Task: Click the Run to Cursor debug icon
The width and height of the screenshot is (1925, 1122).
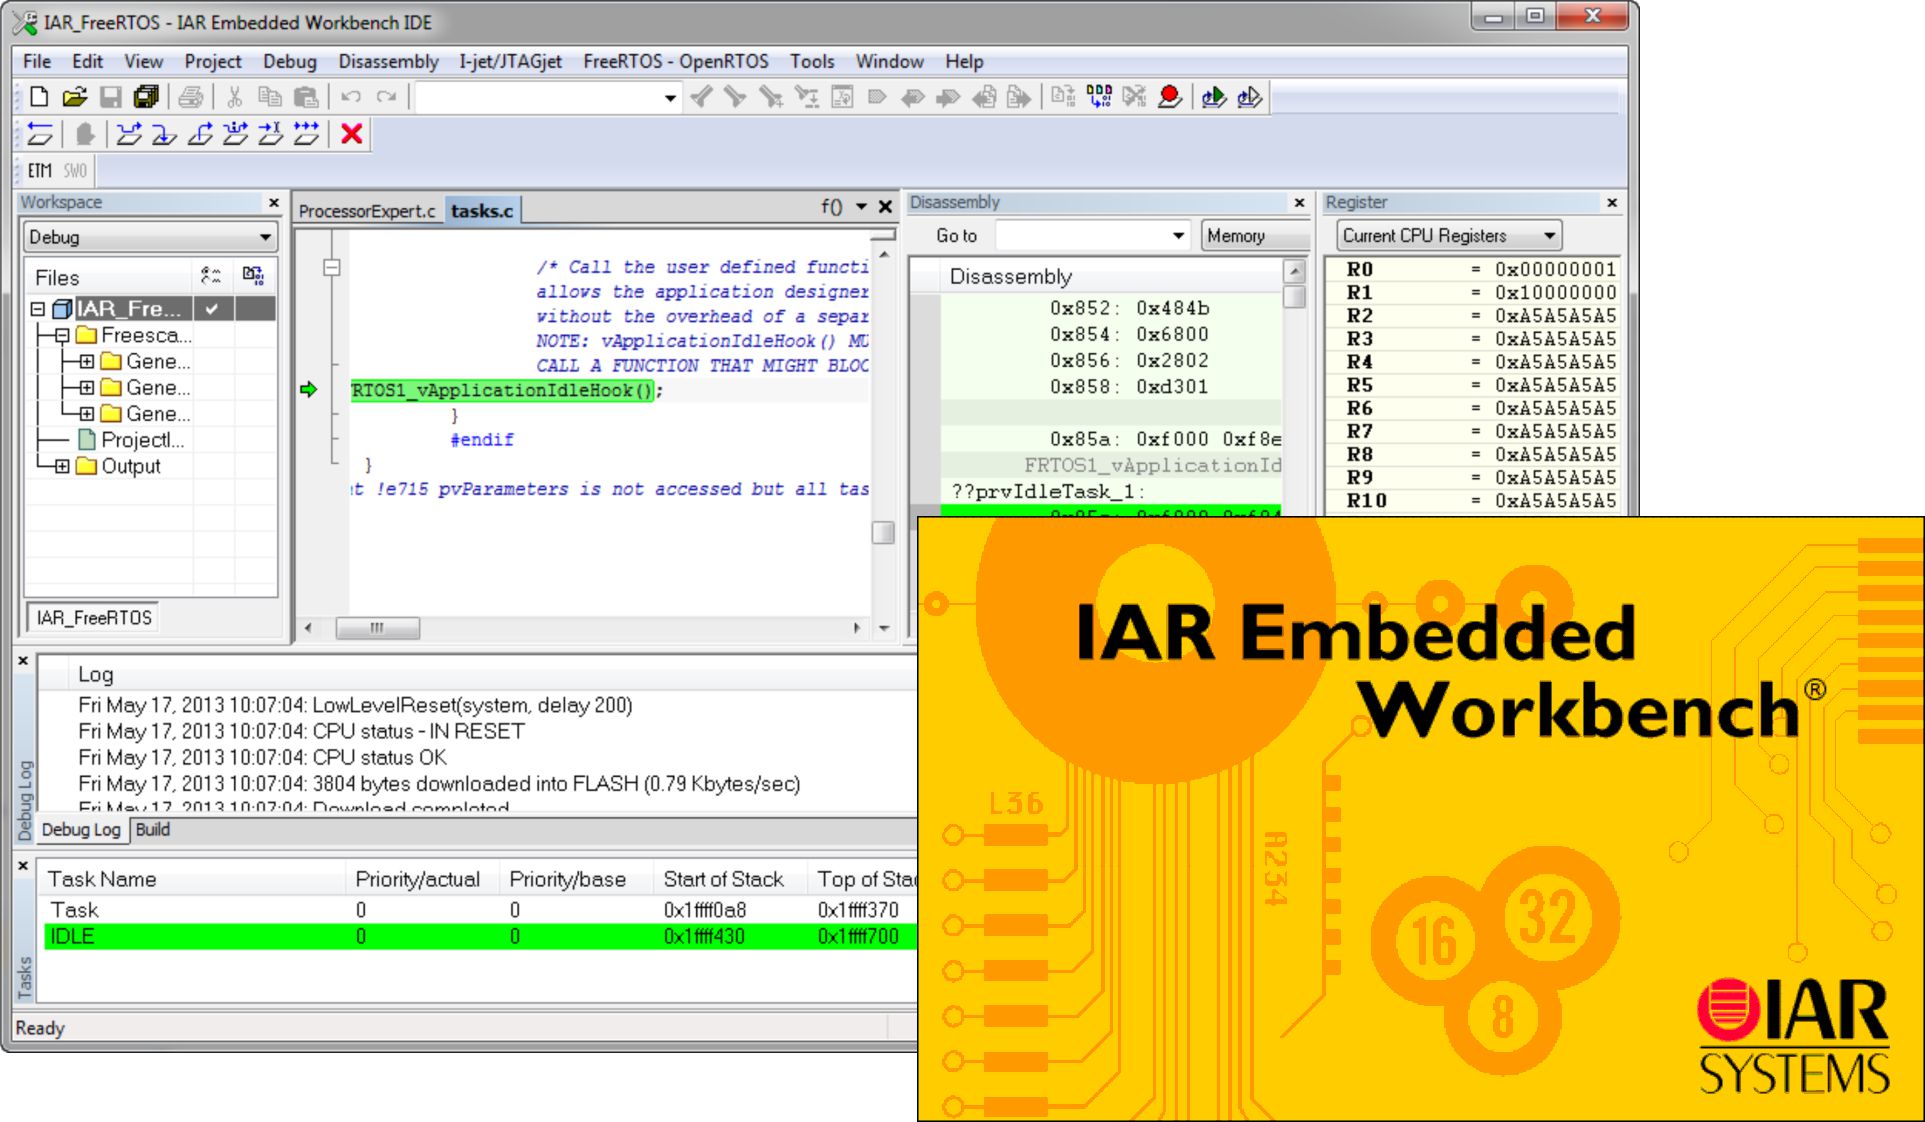Action: coord(271,133)
